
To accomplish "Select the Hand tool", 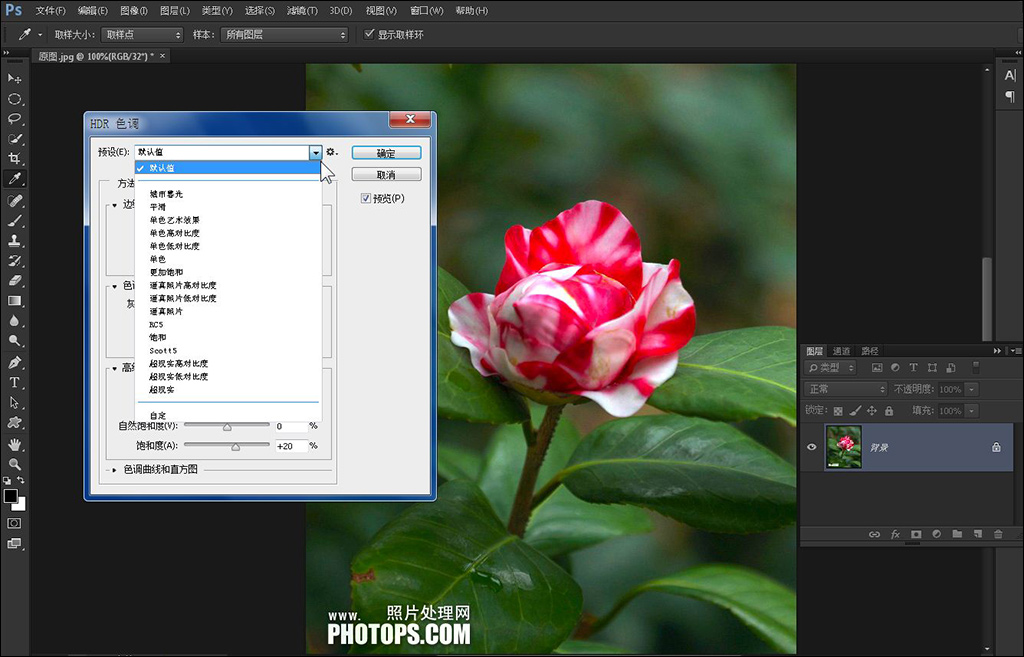I will point(14,445).
